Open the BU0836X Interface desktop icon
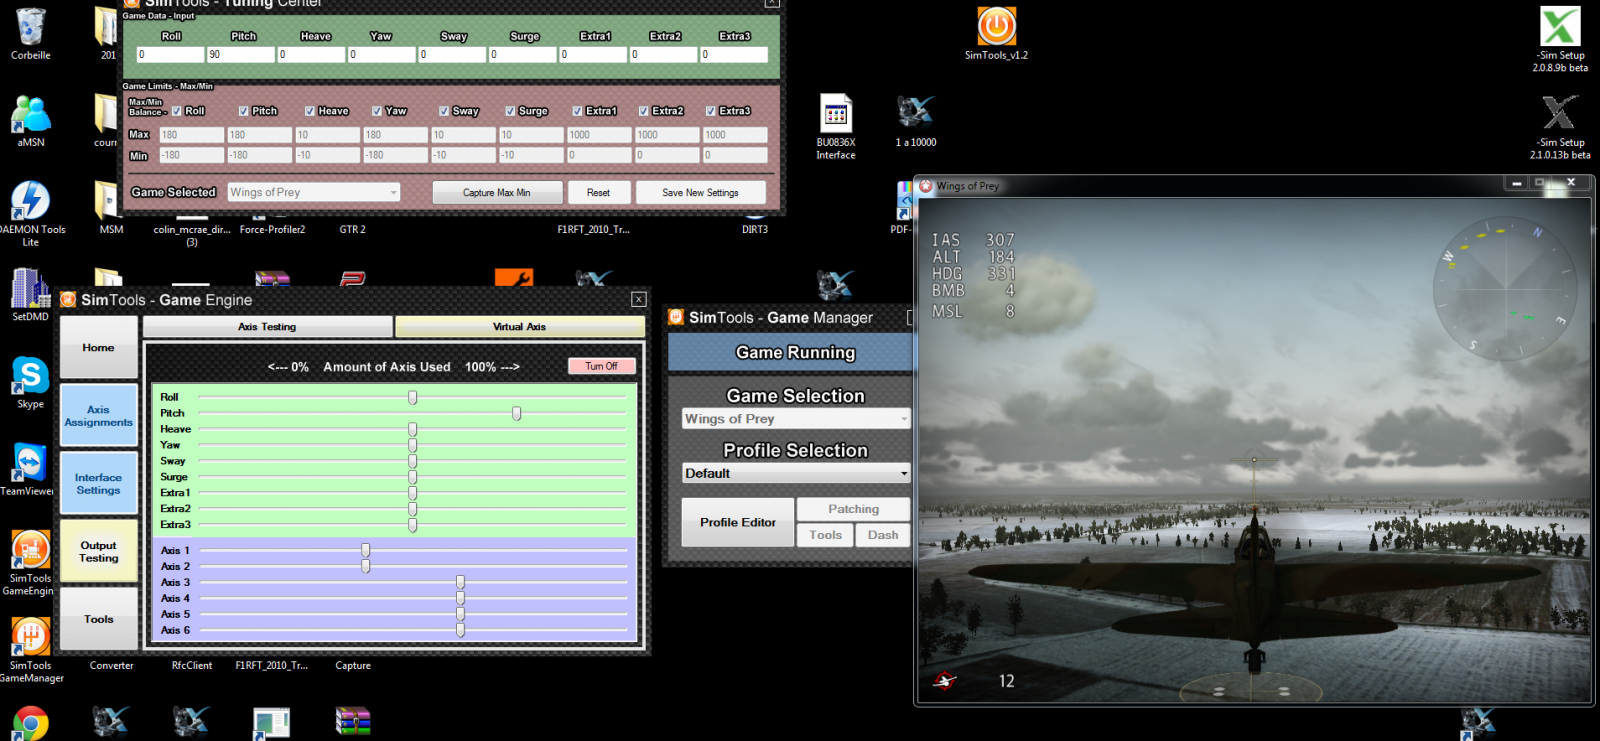The width and height of the screenshot is (1600, 741). click(836, 114)
